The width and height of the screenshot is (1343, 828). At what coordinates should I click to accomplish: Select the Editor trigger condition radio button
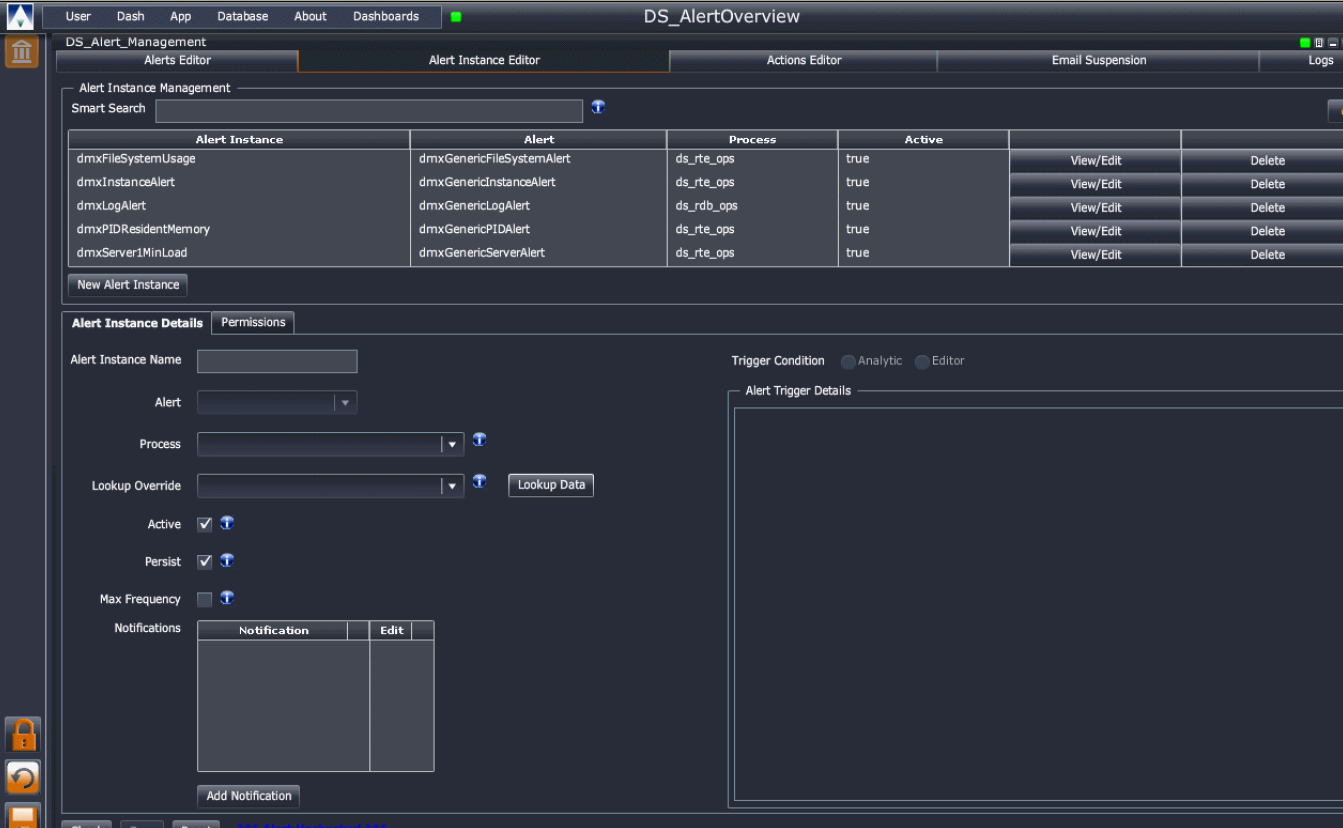[922, 361]
